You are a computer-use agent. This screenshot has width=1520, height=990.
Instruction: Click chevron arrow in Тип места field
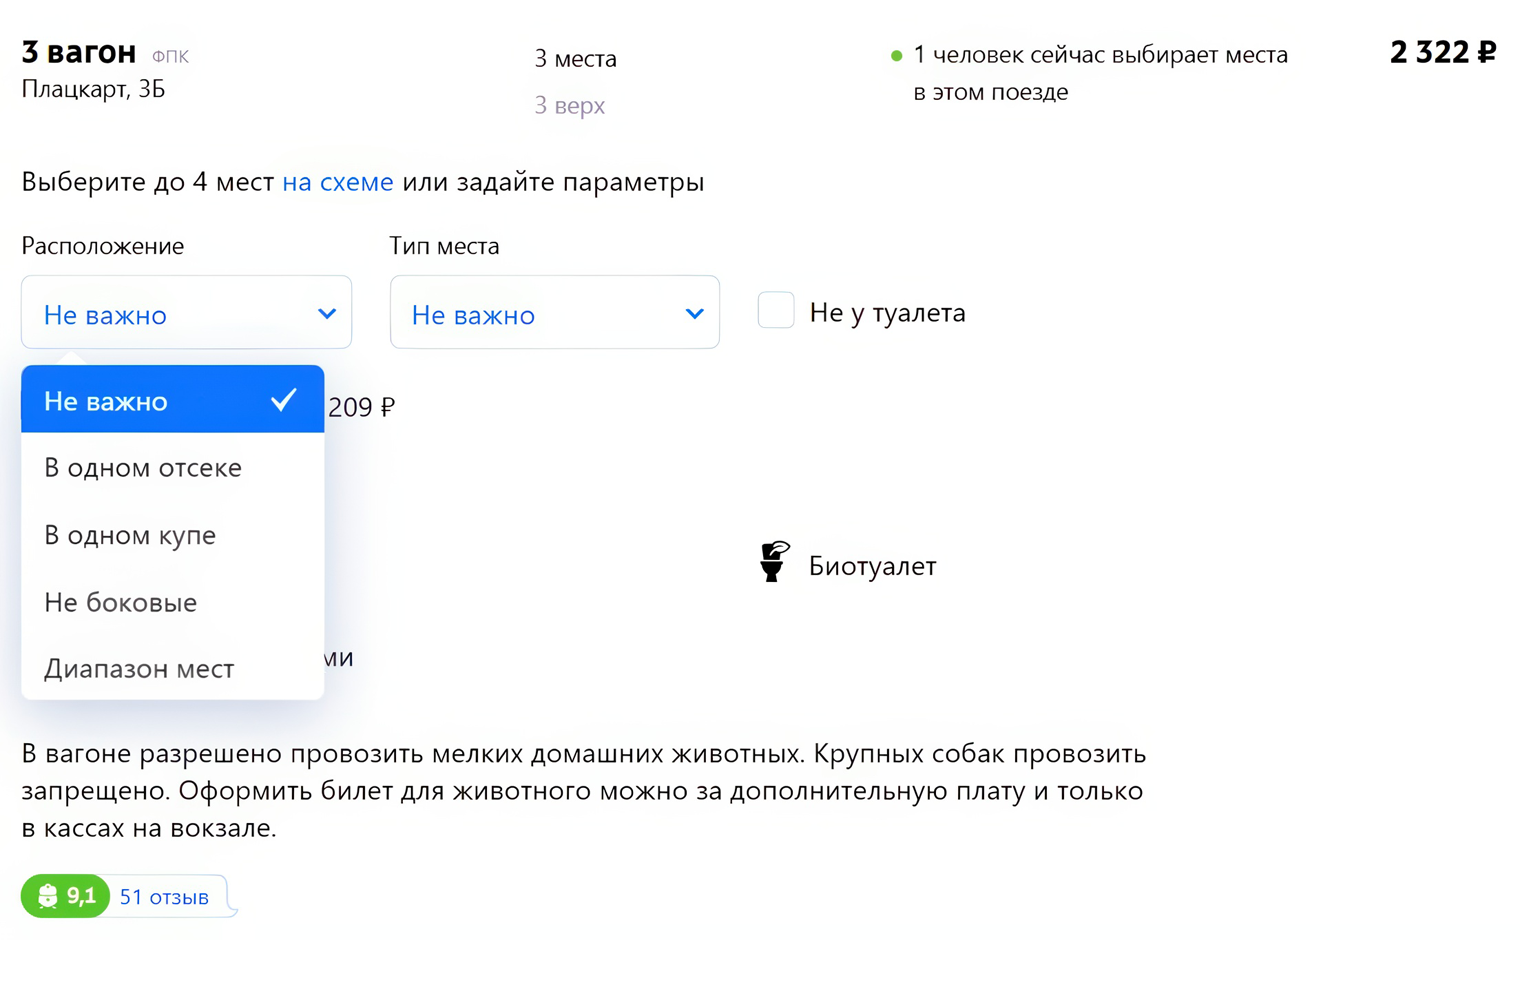(x=695, y=314)
